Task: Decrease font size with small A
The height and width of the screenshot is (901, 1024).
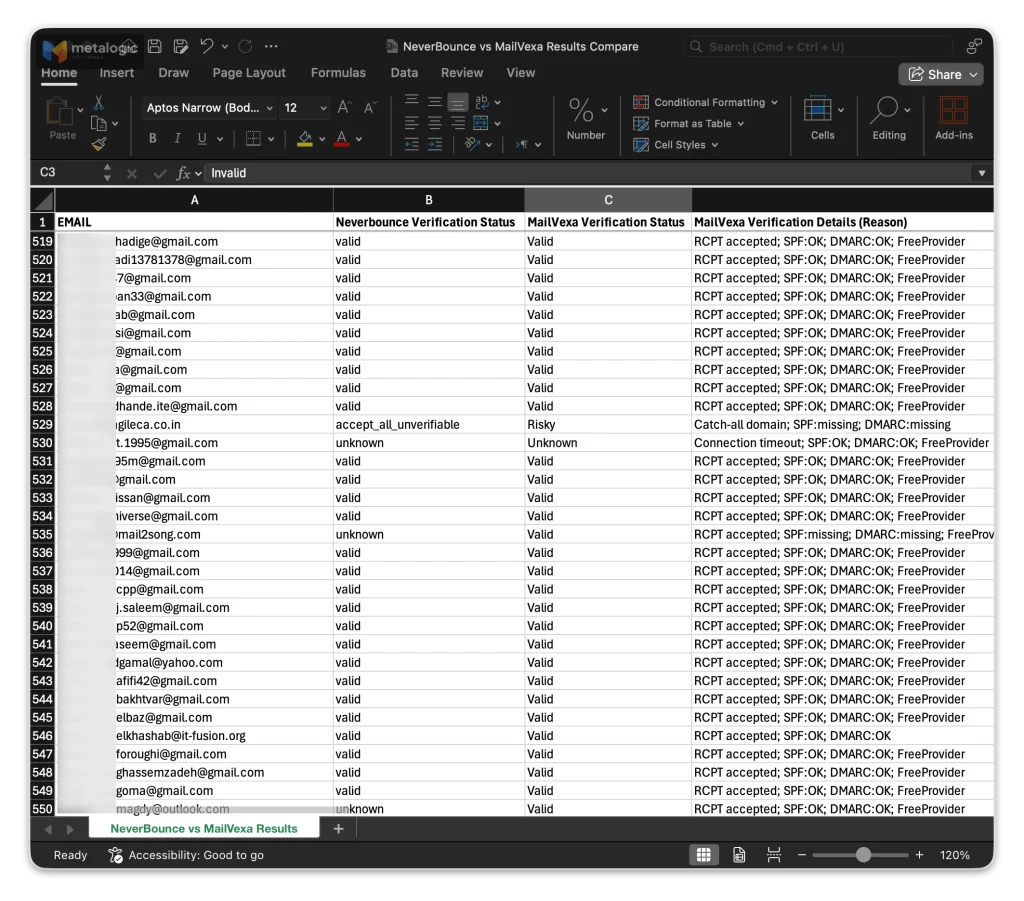Action: point(370,108)
